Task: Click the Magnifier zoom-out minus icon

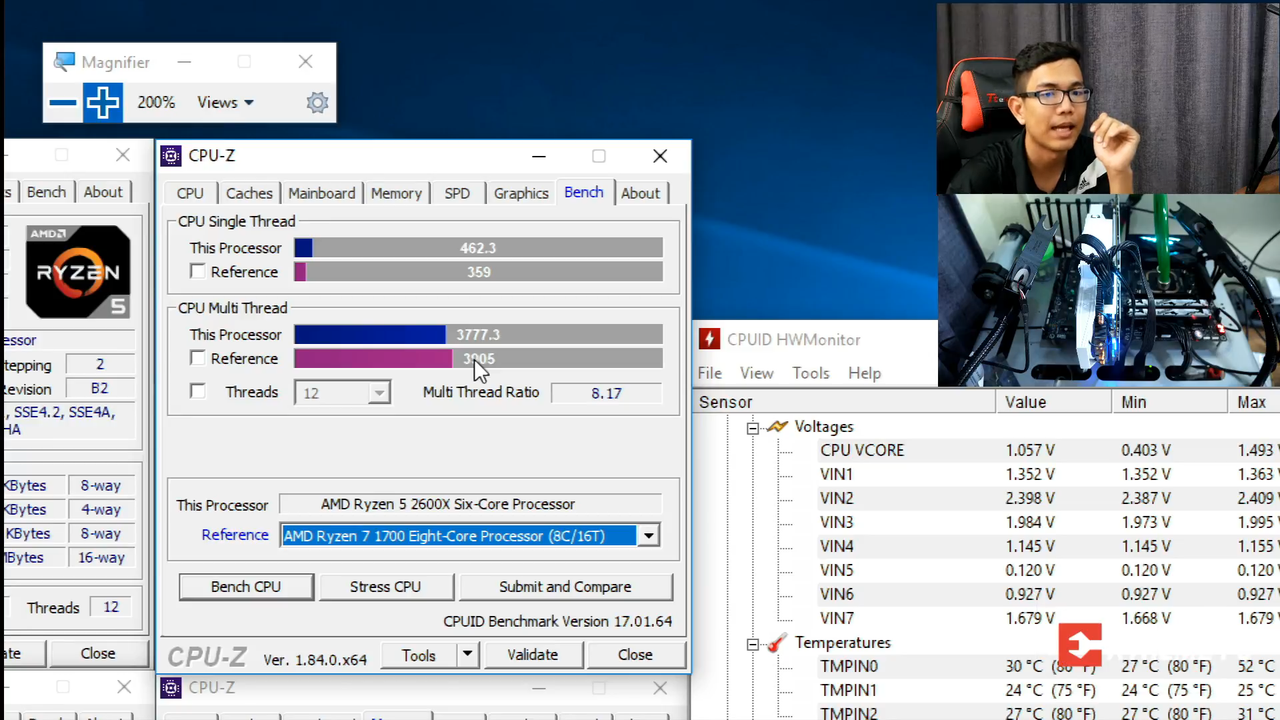Action: pyautogui.click(x=62, y=102)
